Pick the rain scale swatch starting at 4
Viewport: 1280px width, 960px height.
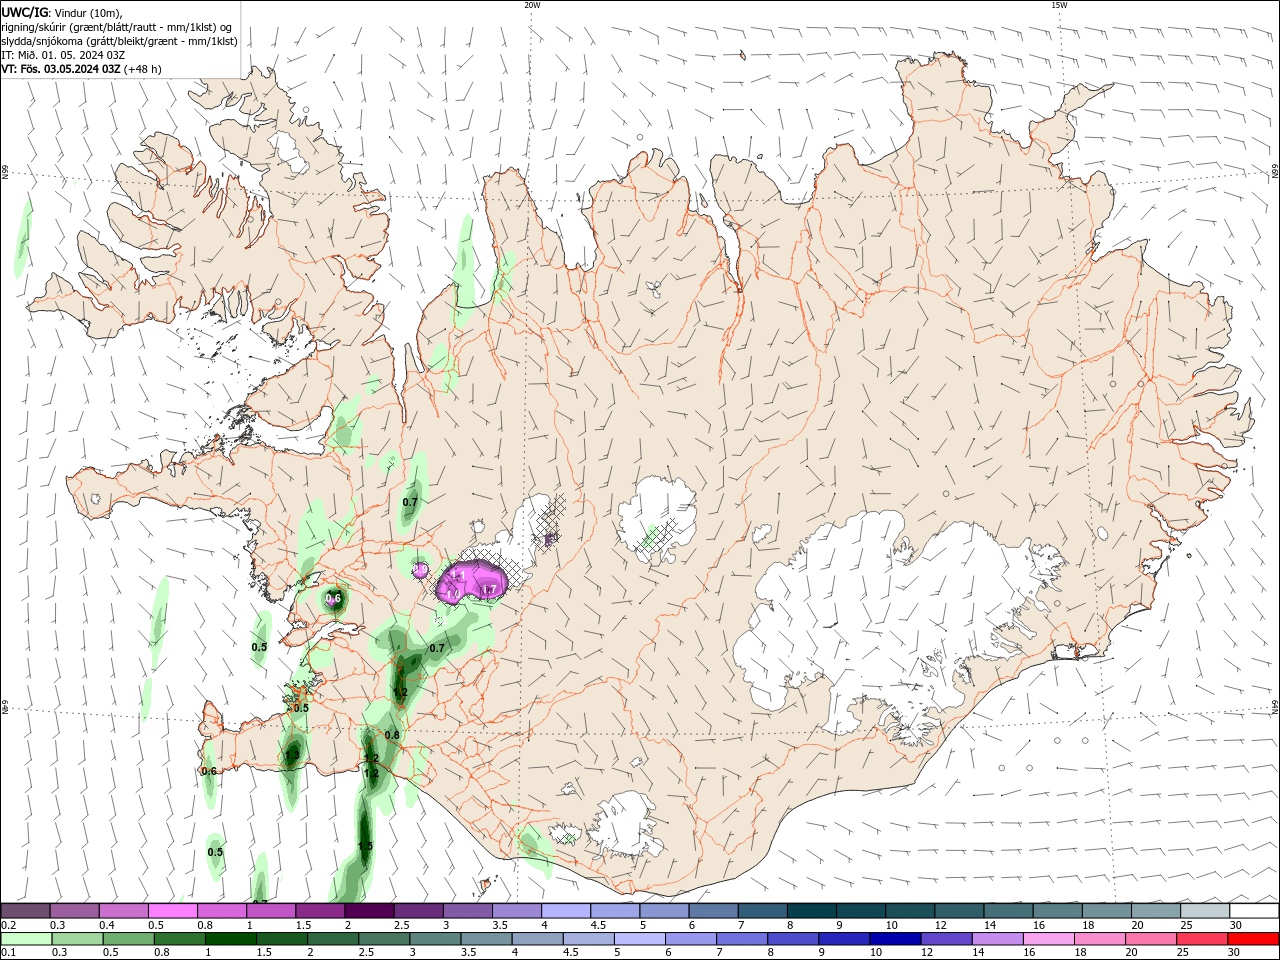pyautogui.click(x=537, y=939)
